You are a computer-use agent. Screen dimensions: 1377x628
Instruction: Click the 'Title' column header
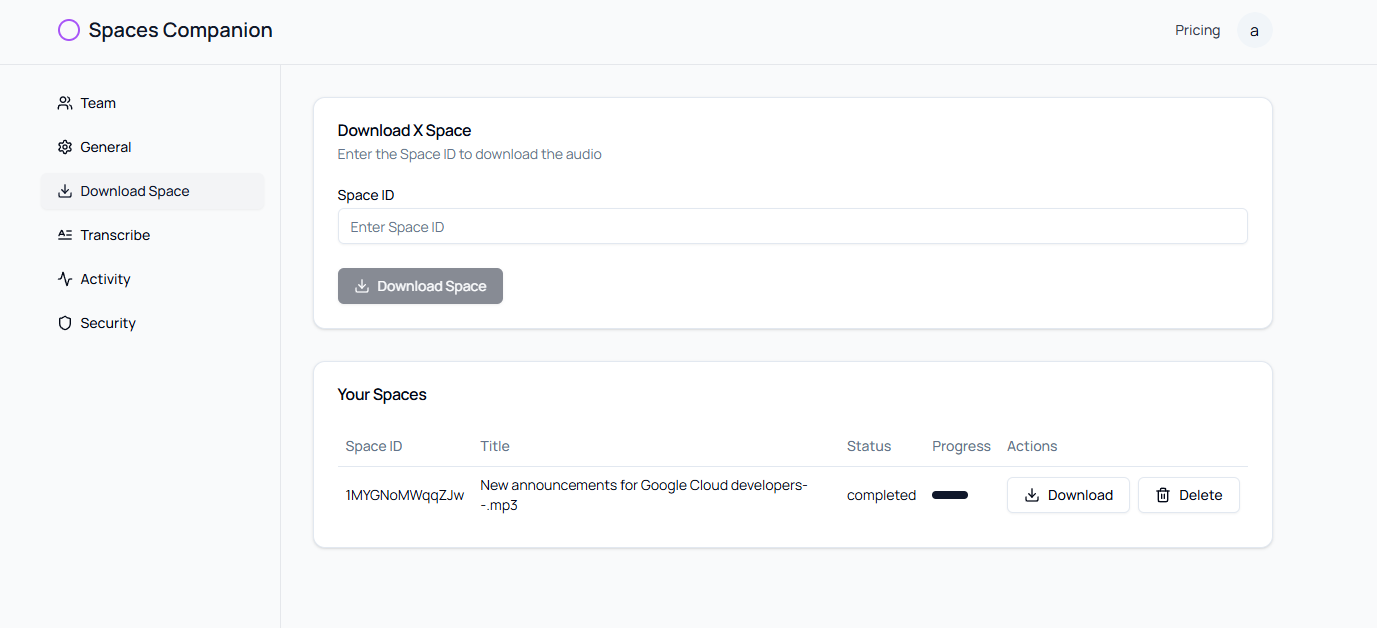[x=495, y=446]
